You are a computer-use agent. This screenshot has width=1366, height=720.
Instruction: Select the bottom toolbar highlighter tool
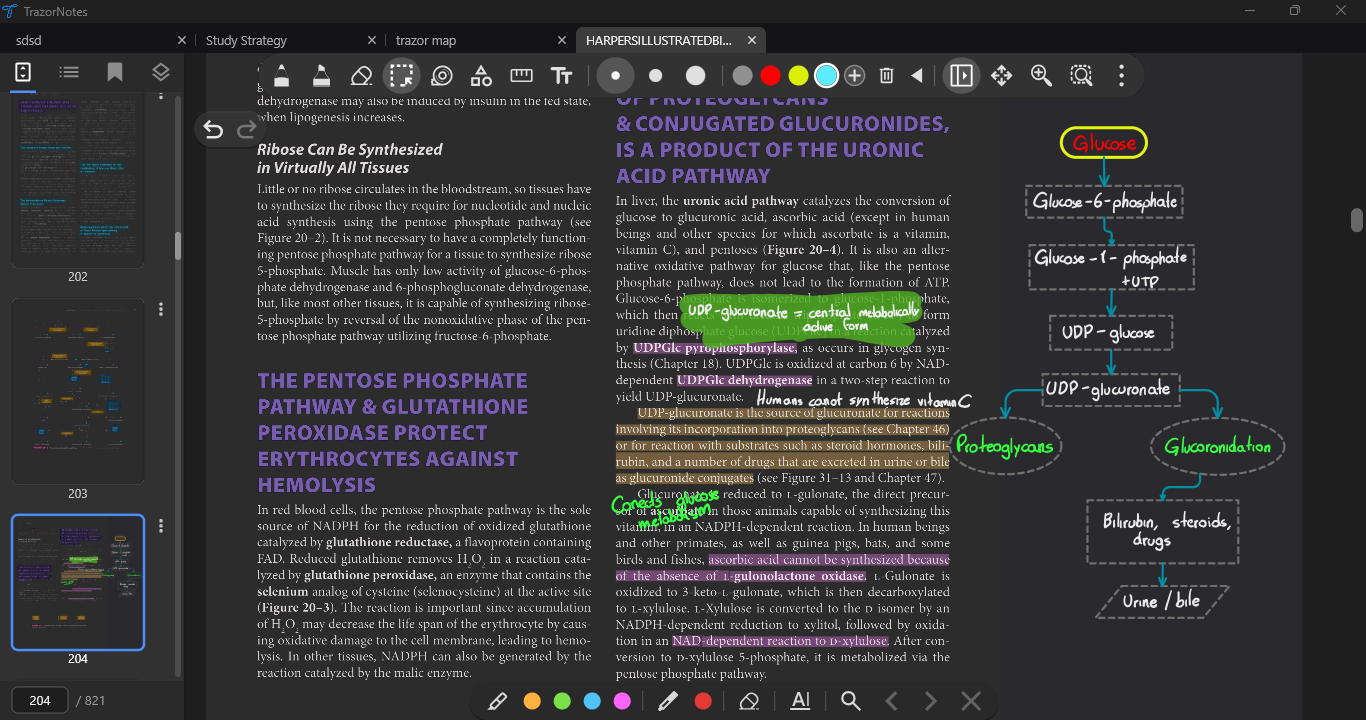click(x=497, y=701)
